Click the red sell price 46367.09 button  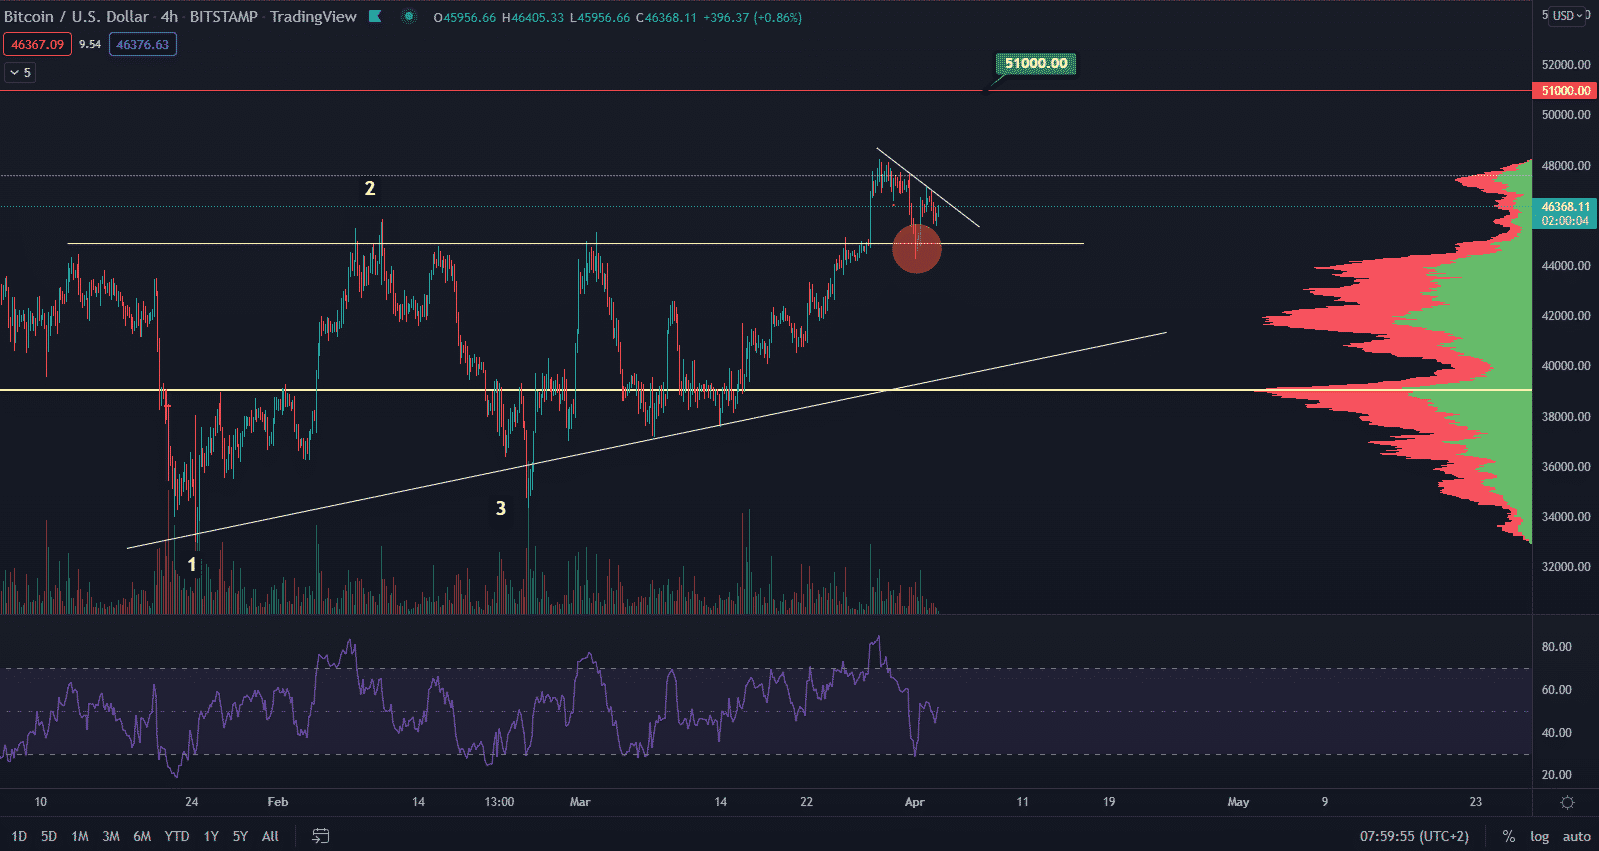(x=37, y=44)
